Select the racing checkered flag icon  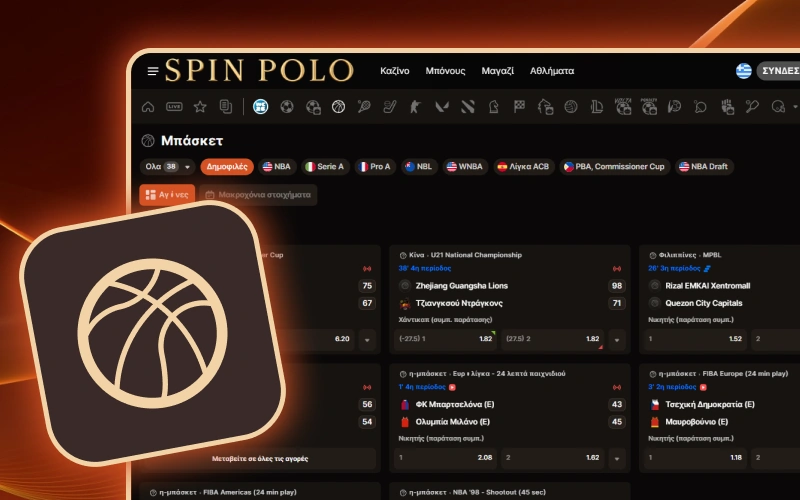[519, 107]
